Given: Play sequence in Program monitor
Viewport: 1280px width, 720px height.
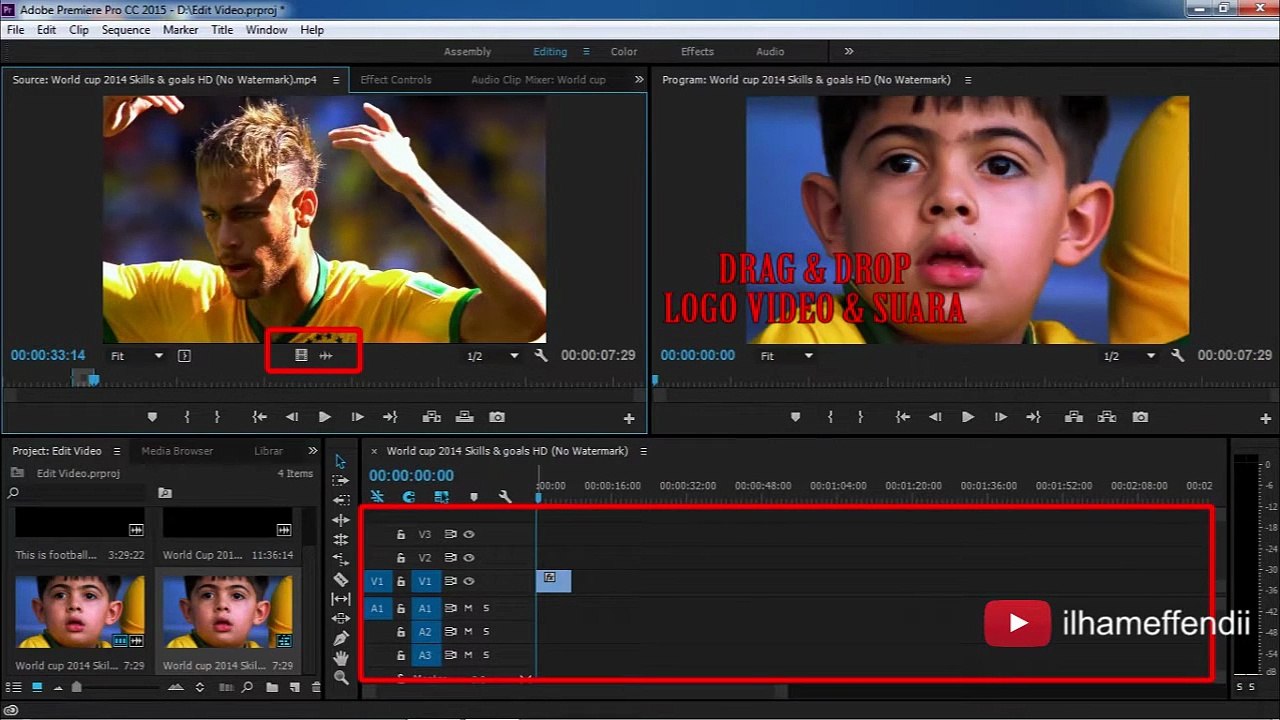Looking at the screenshot, I should click(967, 417).
